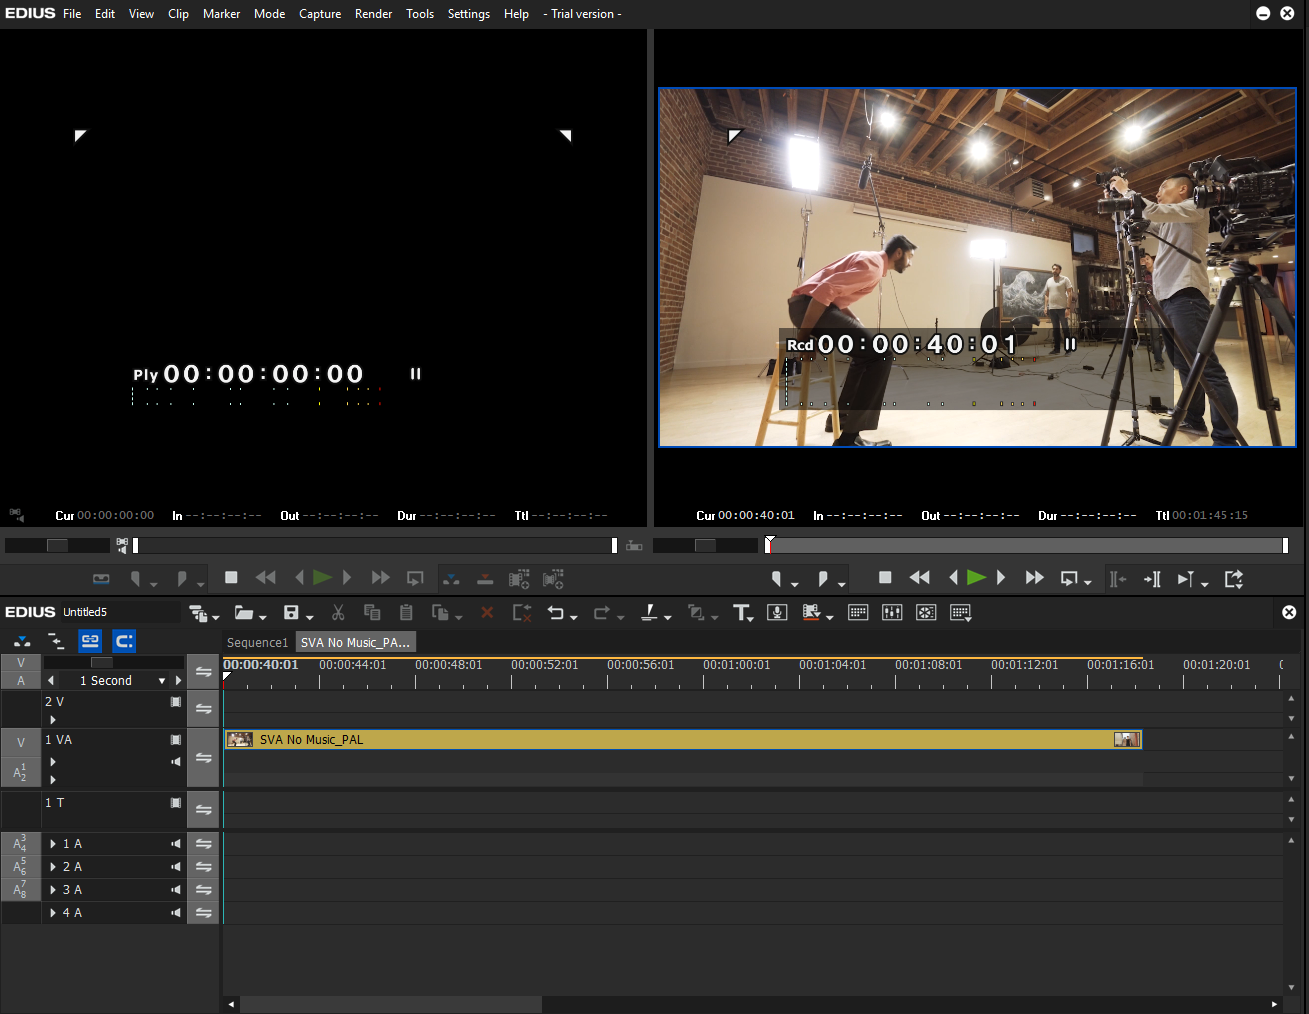Click the recorder Rewind button

click(920, 578)
